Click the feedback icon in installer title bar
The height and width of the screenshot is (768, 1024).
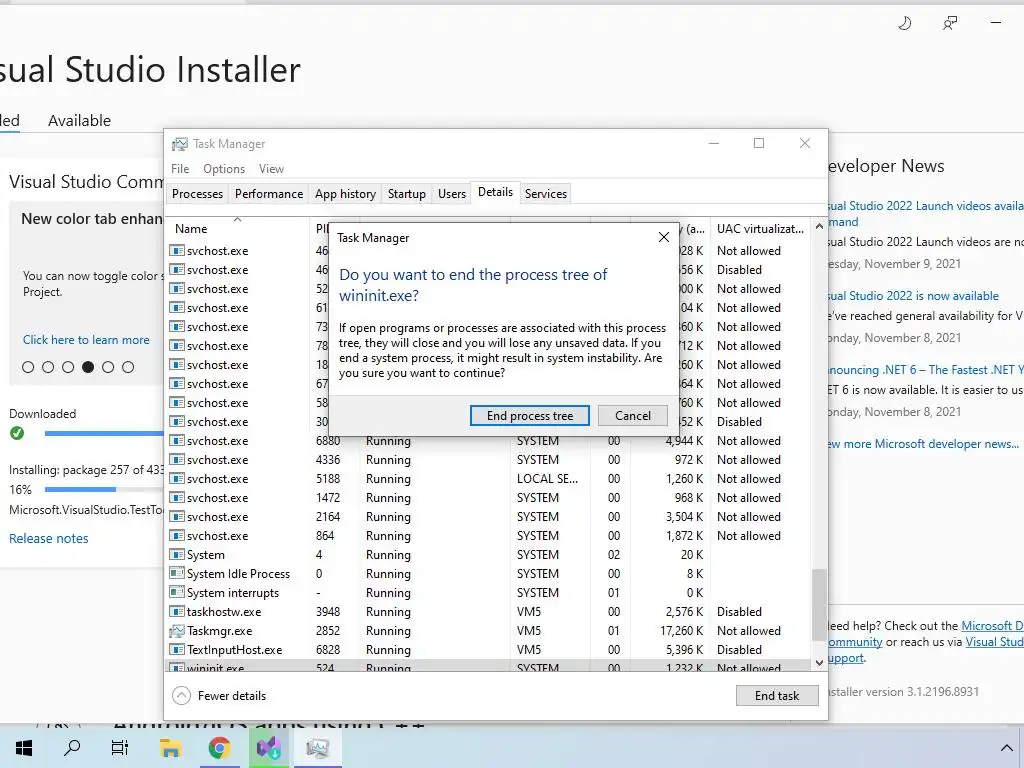950,24
